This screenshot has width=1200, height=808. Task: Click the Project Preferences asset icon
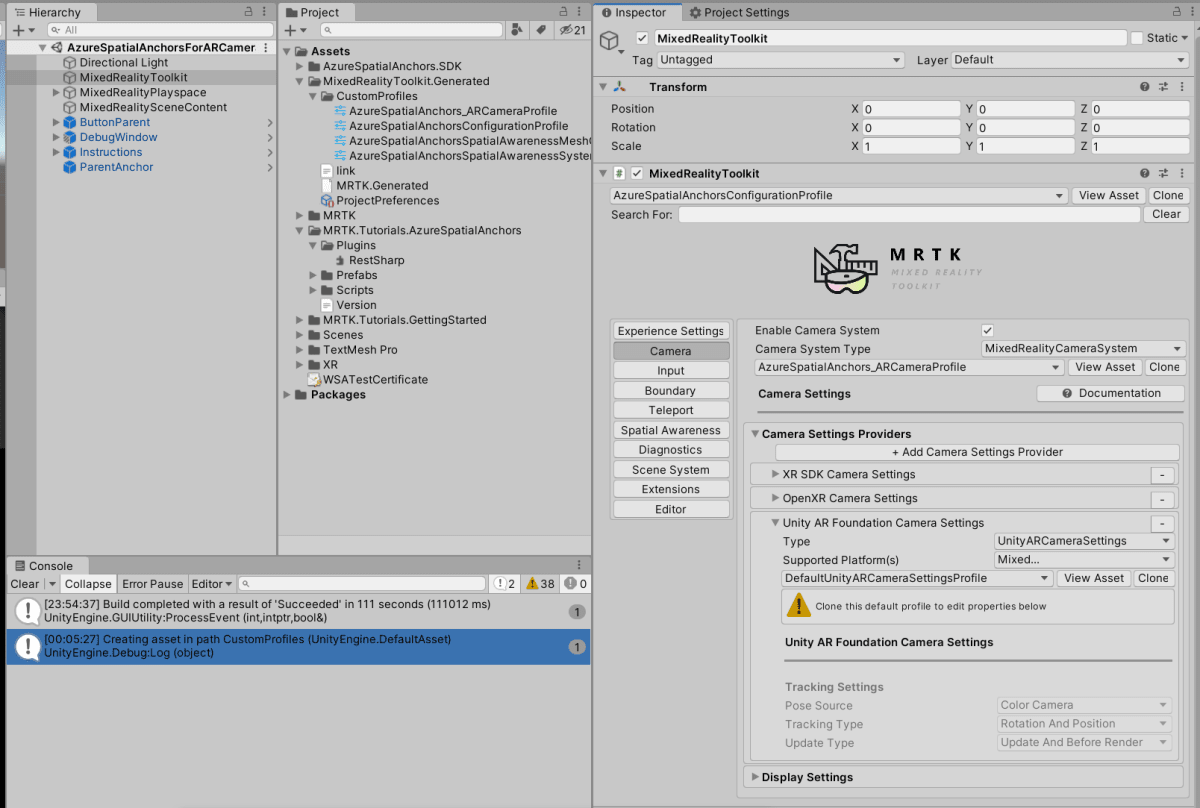click(327, 200)
